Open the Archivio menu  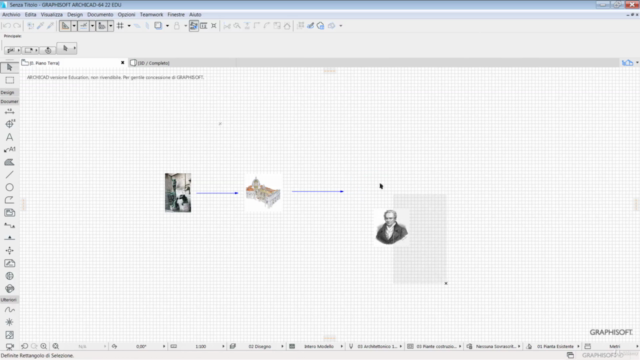(x=11, y=14)
